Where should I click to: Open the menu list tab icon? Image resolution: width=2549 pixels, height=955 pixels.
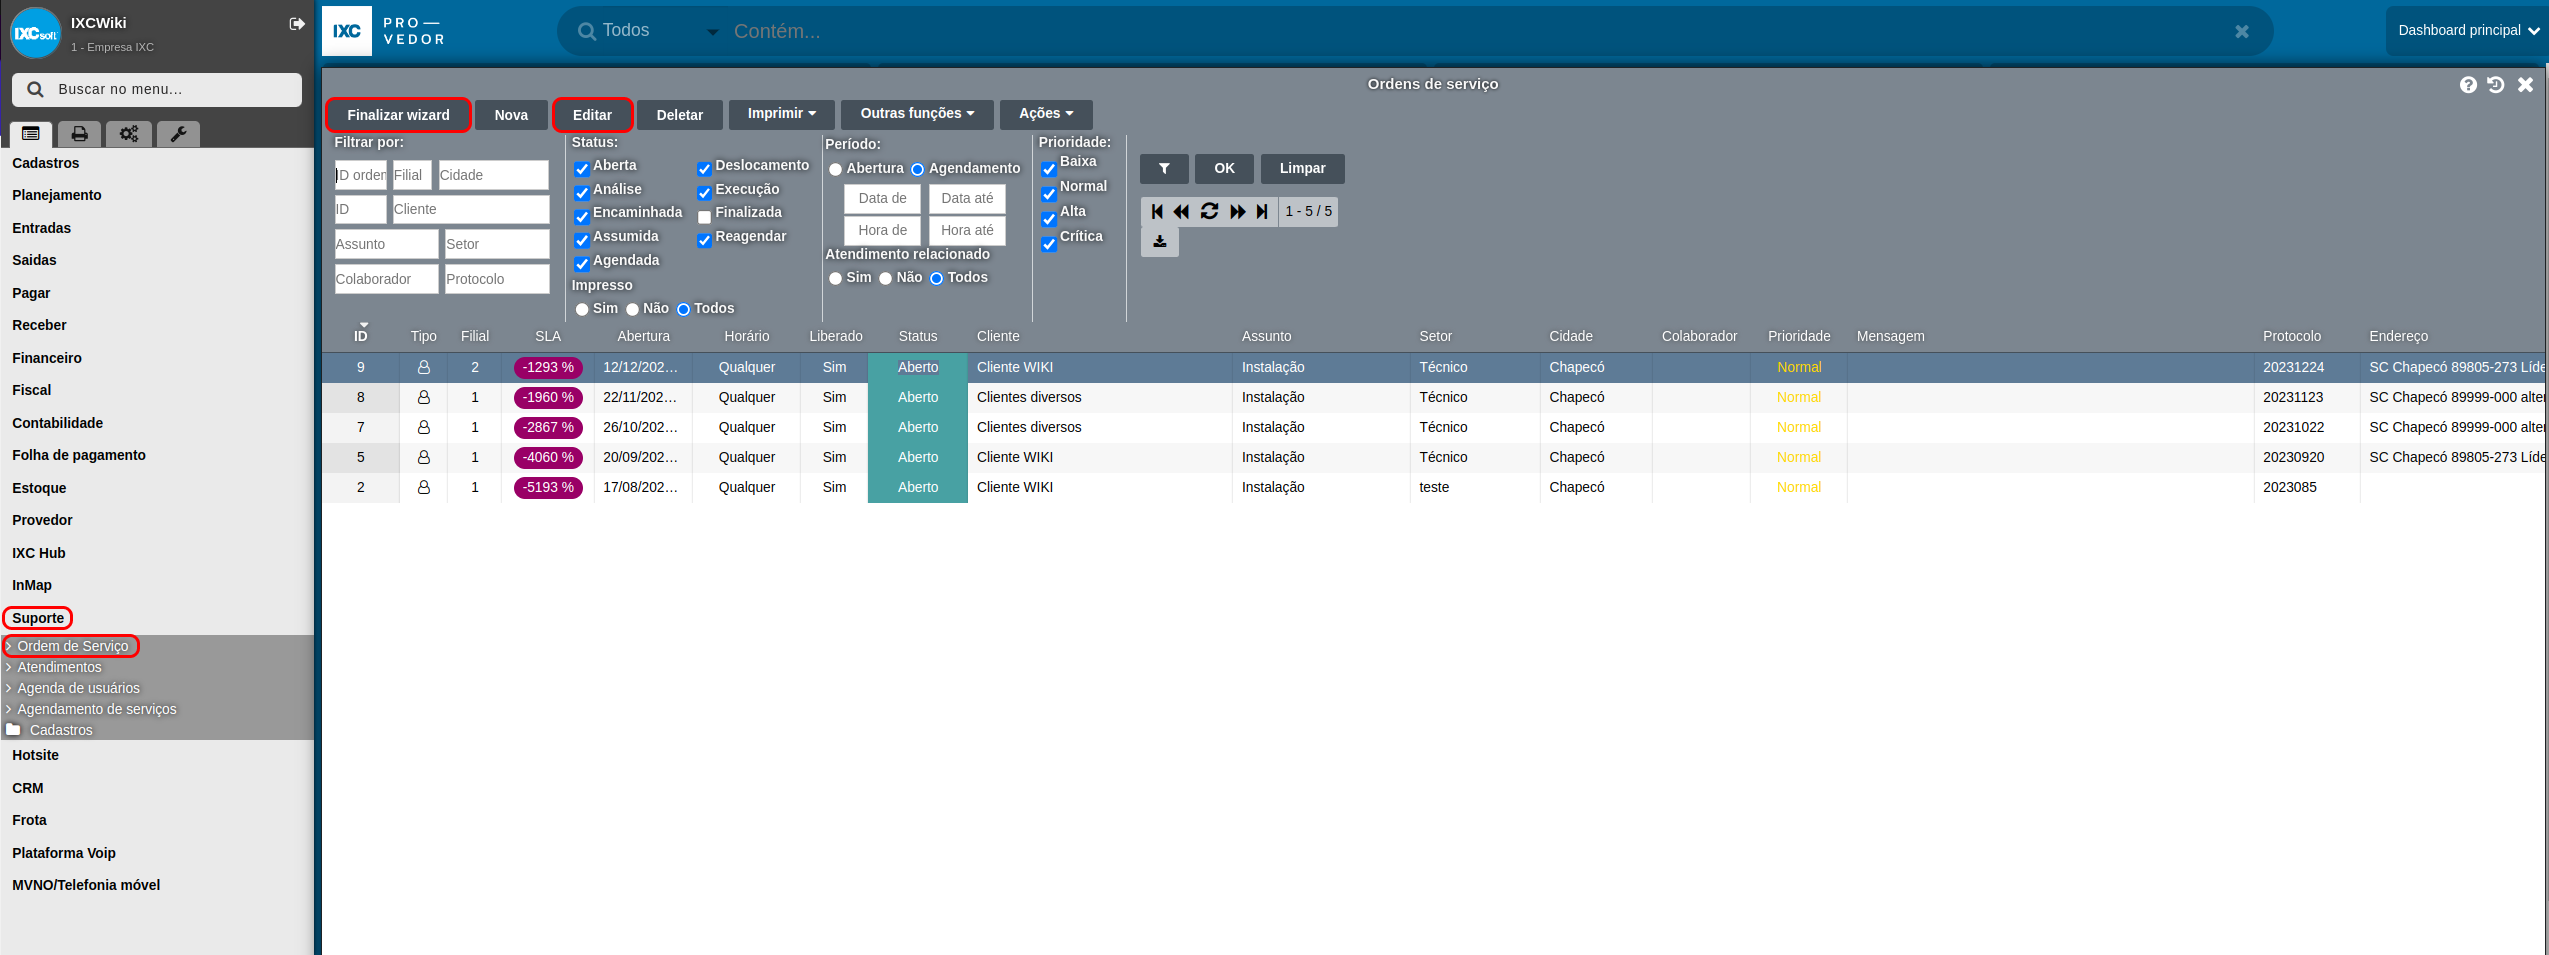click(31, 133)
